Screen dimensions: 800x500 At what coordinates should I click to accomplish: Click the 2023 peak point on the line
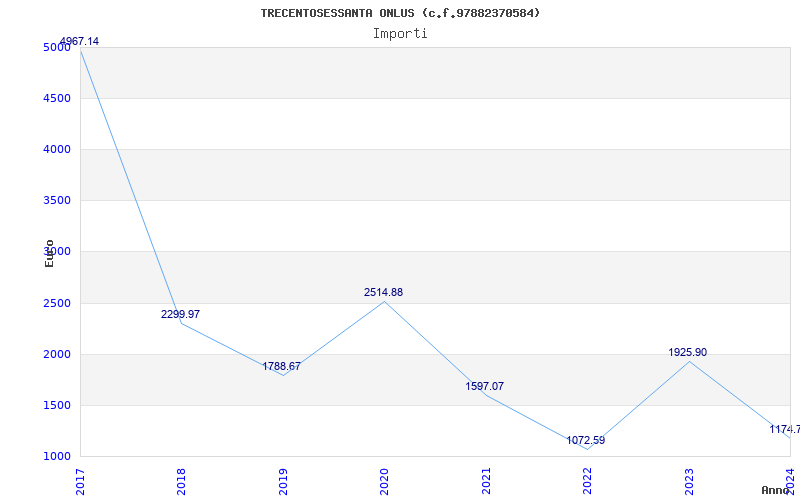(689, 362)
